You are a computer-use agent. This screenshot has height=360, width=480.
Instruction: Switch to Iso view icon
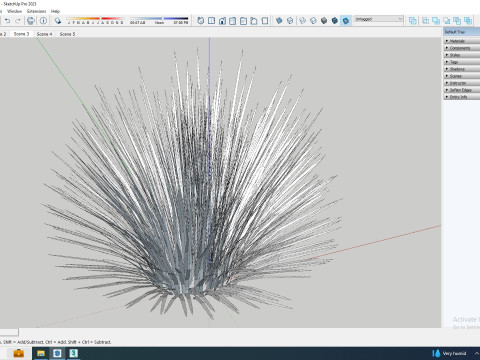[x=201, y=21]
